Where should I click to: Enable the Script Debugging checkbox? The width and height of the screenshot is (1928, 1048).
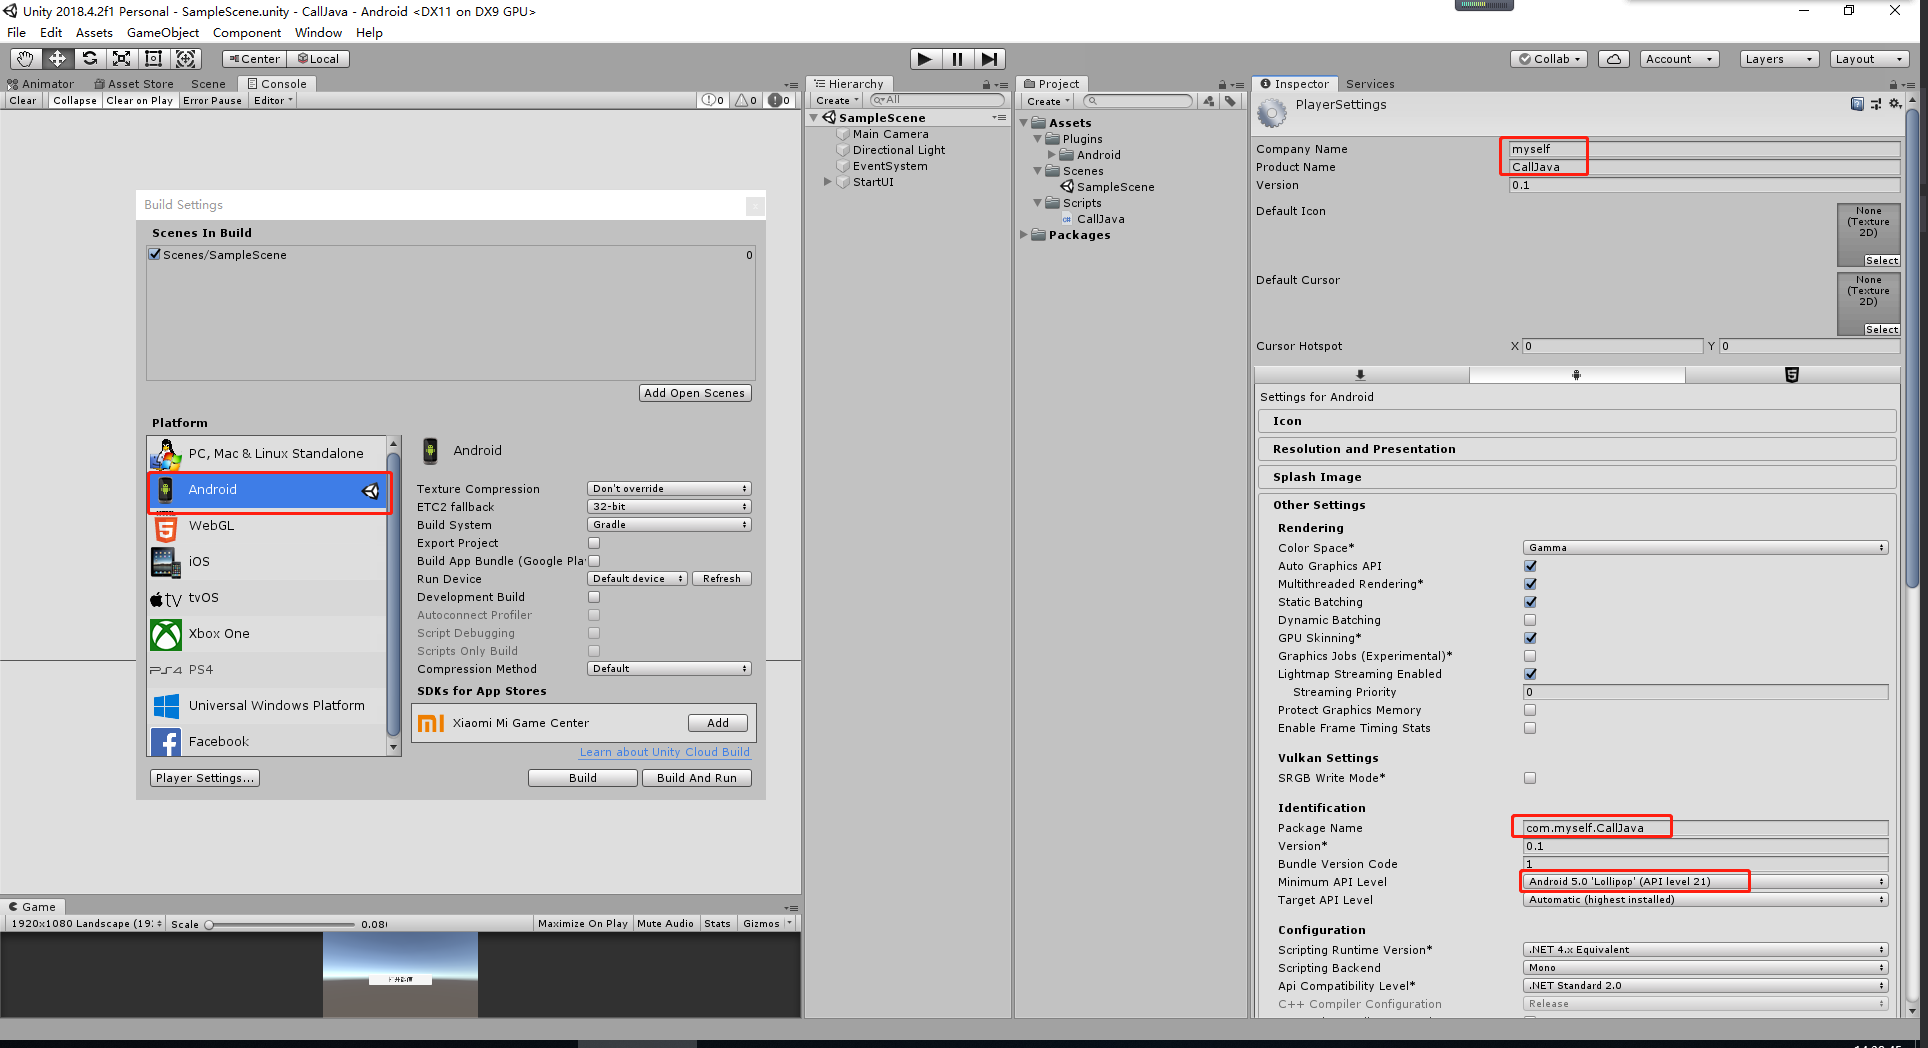click(594, 632)
